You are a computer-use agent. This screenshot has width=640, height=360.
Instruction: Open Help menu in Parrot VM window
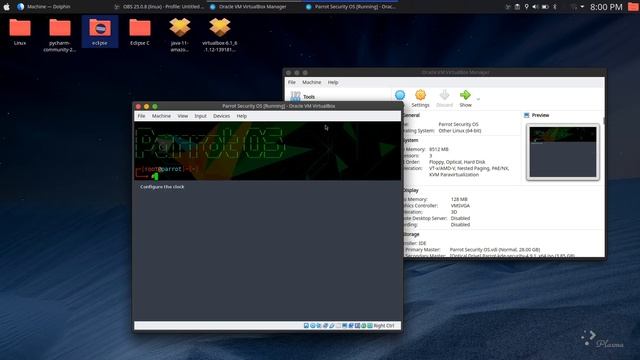coord(242,116)
